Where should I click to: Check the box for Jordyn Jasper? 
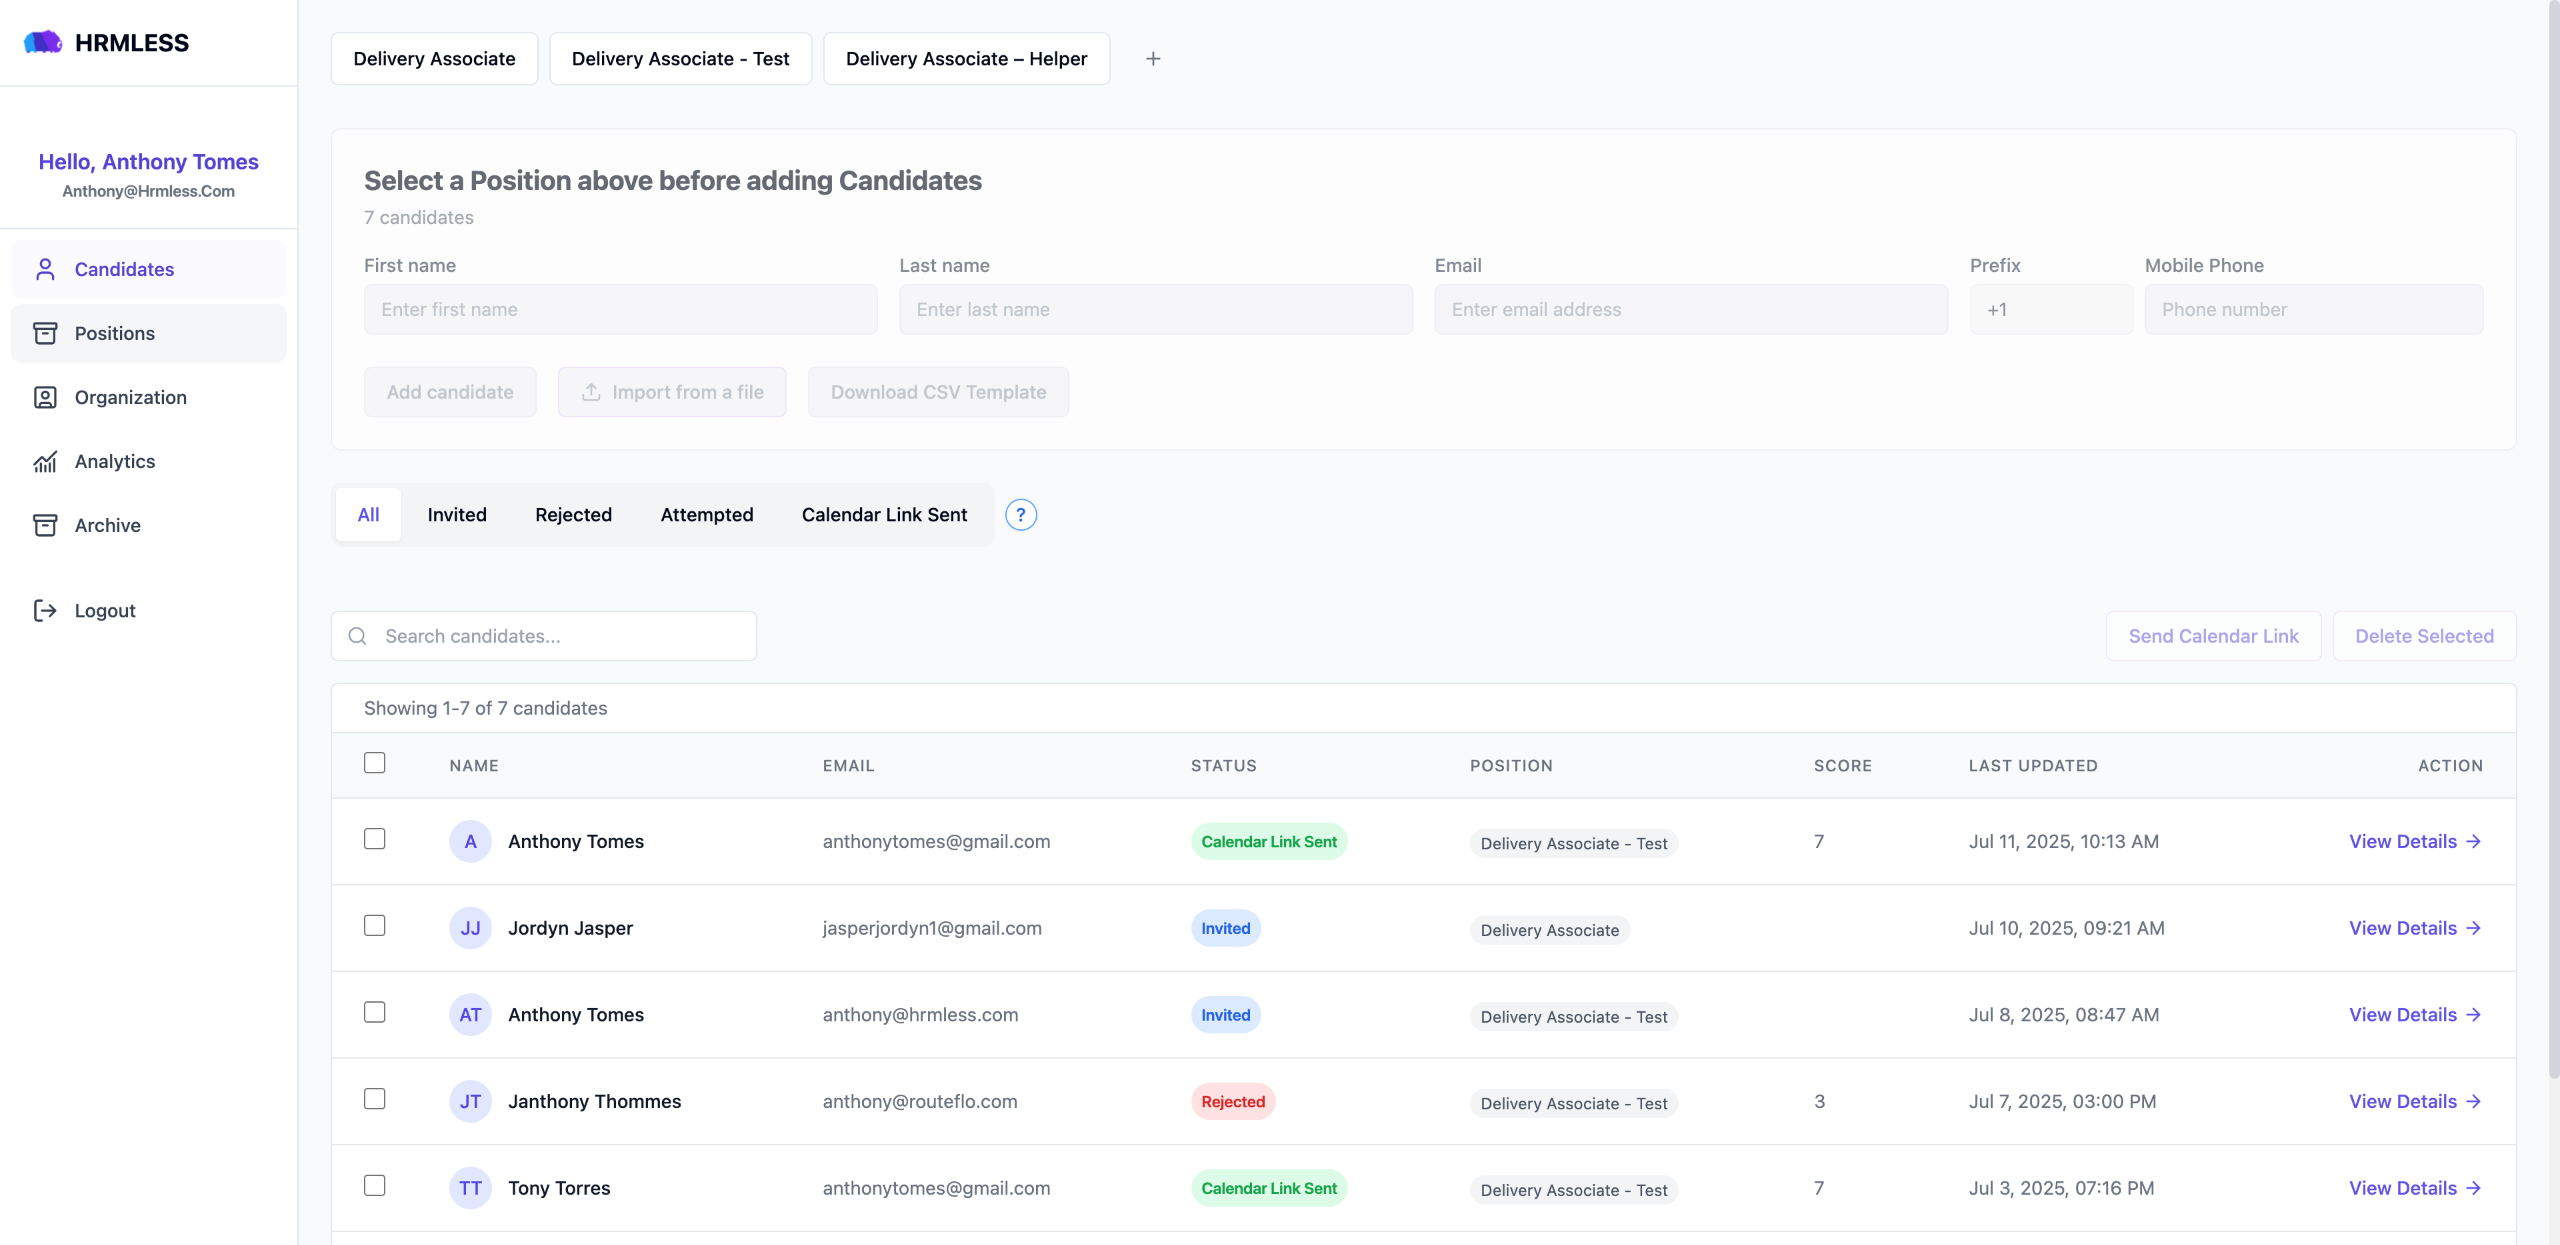375,926
